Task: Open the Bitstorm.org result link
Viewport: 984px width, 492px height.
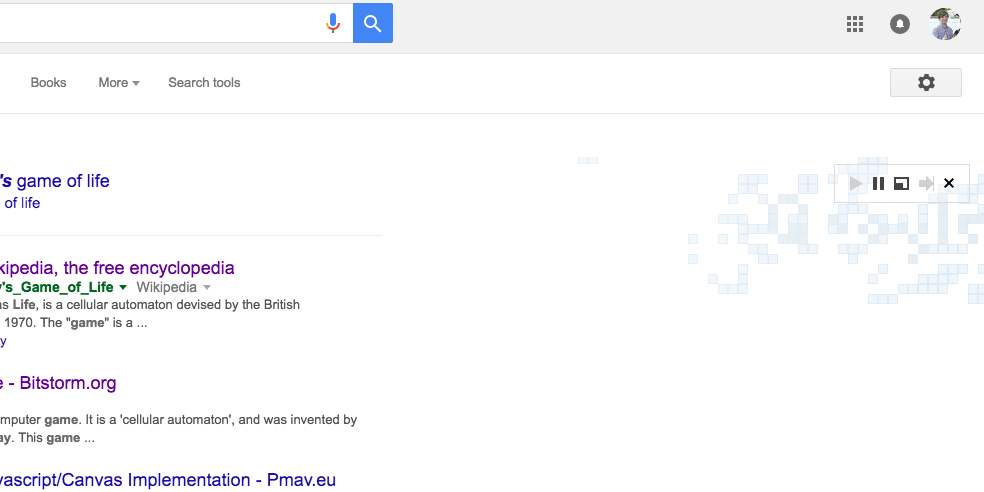Action: [58, 383]
